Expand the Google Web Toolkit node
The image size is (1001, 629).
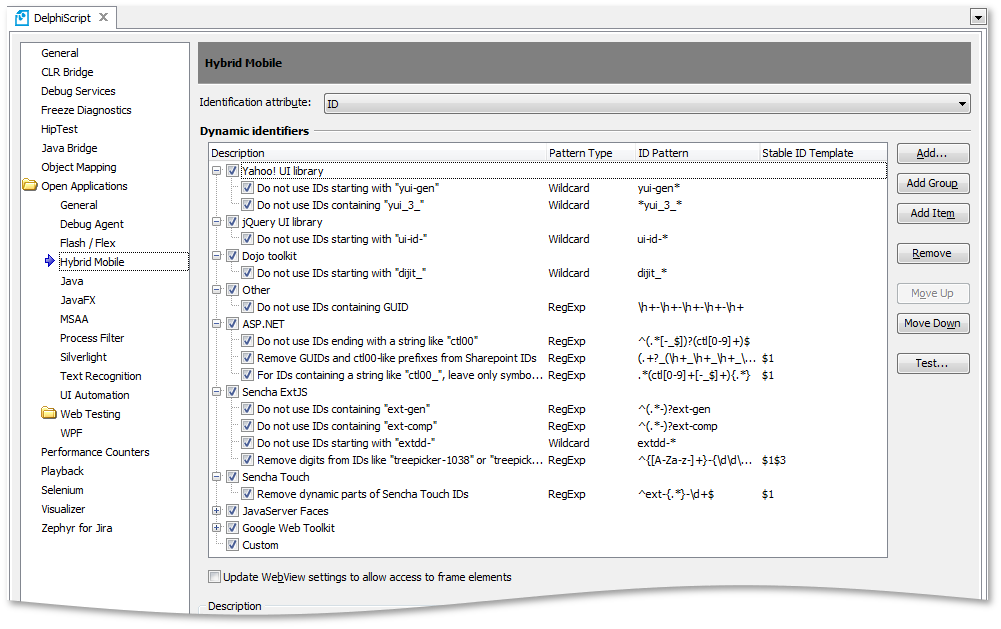click(x=218, y=528)
